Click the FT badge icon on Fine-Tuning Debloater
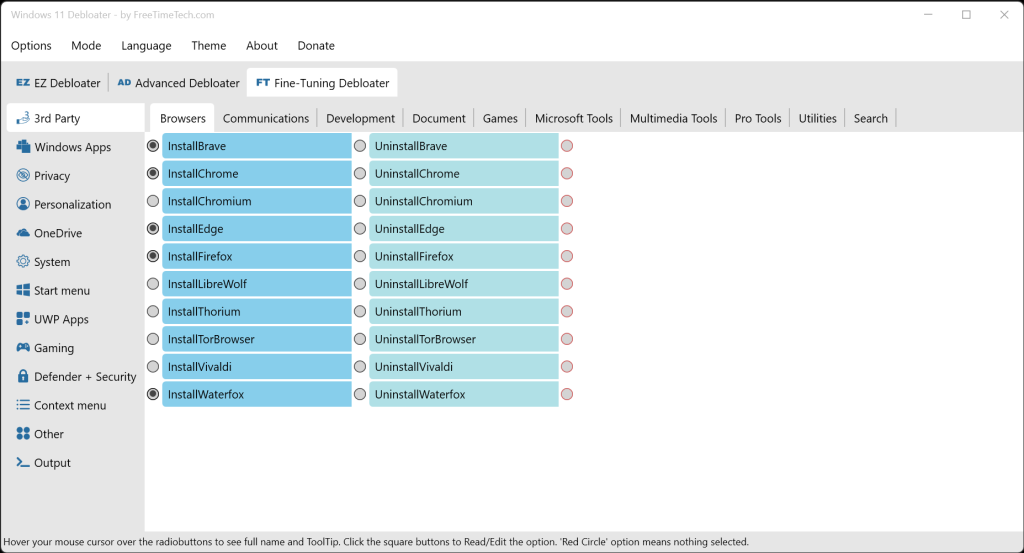The width and height of the screenshot is (1024, 553). point(263,83)
